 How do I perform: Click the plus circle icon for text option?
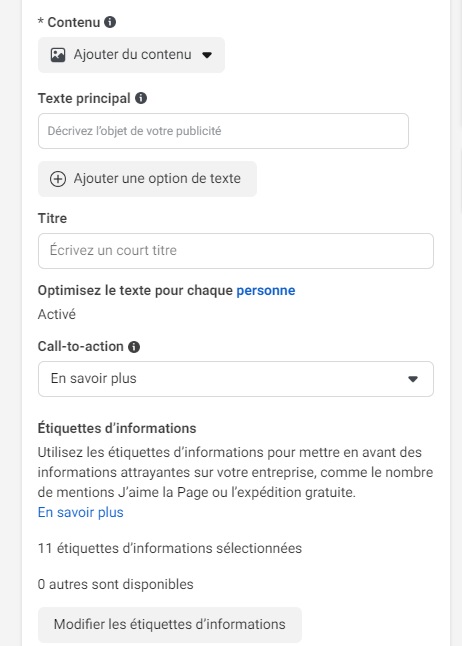tap(58, 179)
